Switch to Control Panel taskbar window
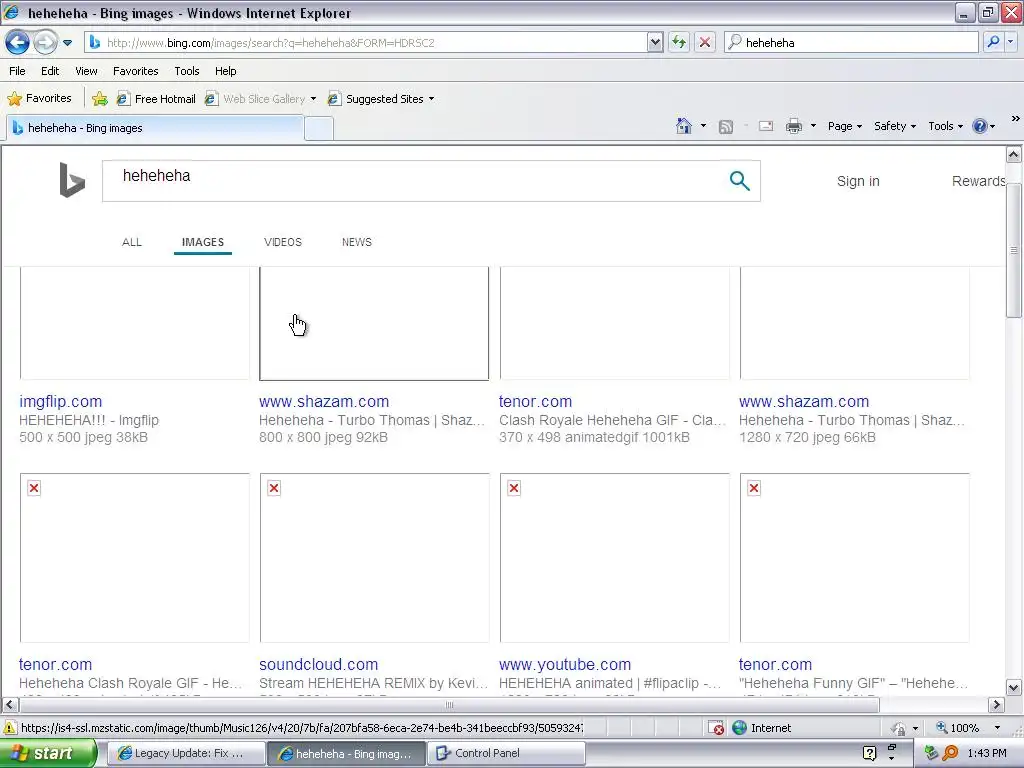 tap(505, 753)
